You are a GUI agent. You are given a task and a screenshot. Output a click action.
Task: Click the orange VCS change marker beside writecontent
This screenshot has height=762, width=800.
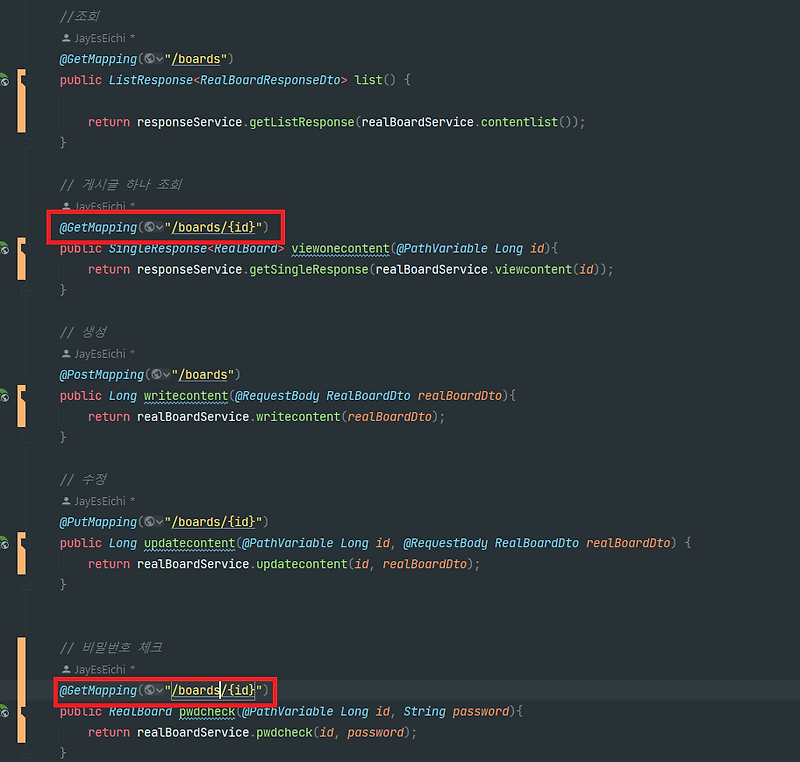pyautogui.click(x=20, y=405)
